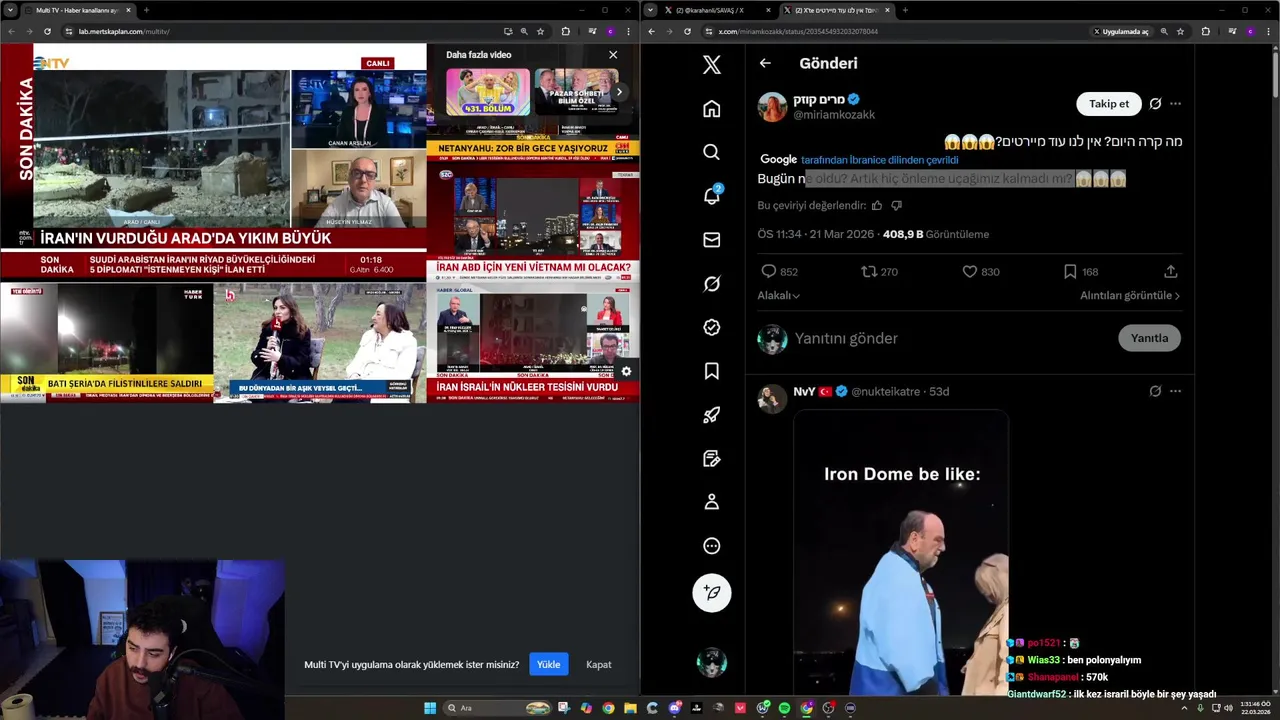The height and width of the screenshot is (720, 1280).
Task: Open X messages envelope icon
Action: coord(711,240)
